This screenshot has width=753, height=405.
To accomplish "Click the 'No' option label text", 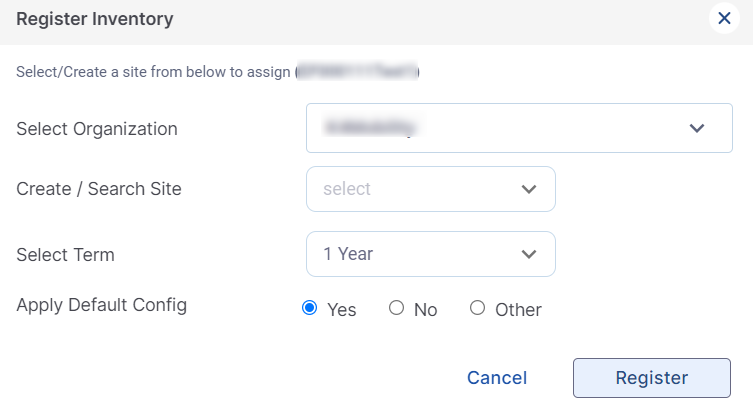I will click(425, 310).
